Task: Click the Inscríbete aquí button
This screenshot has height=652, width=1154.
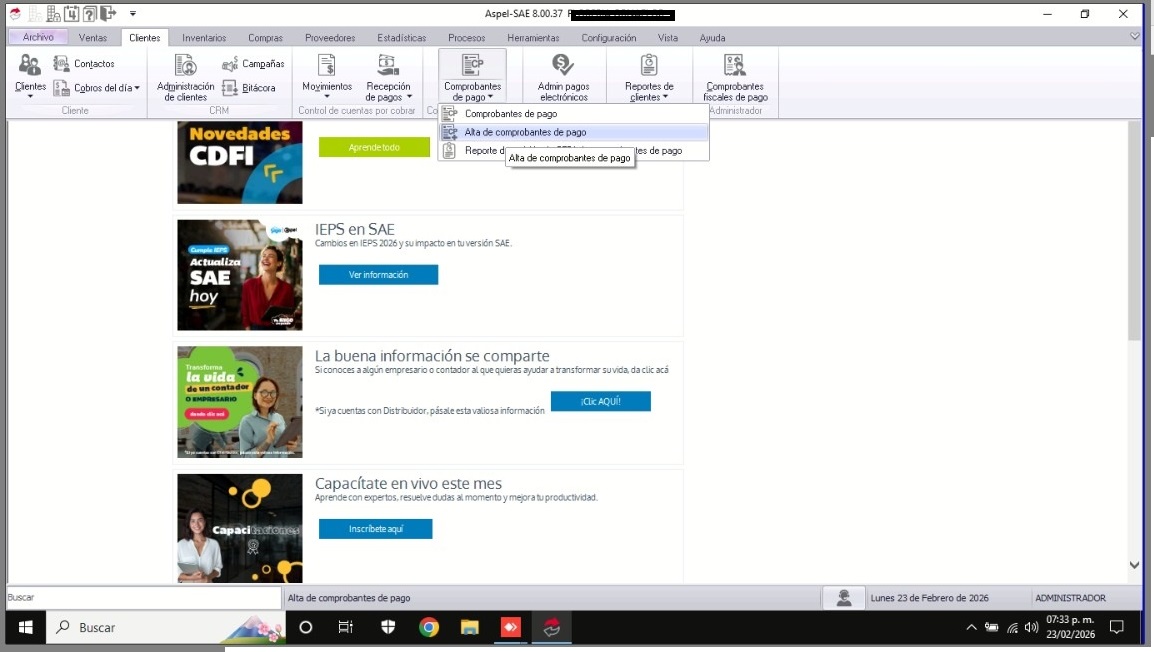Action: click(x=375, y=529)
